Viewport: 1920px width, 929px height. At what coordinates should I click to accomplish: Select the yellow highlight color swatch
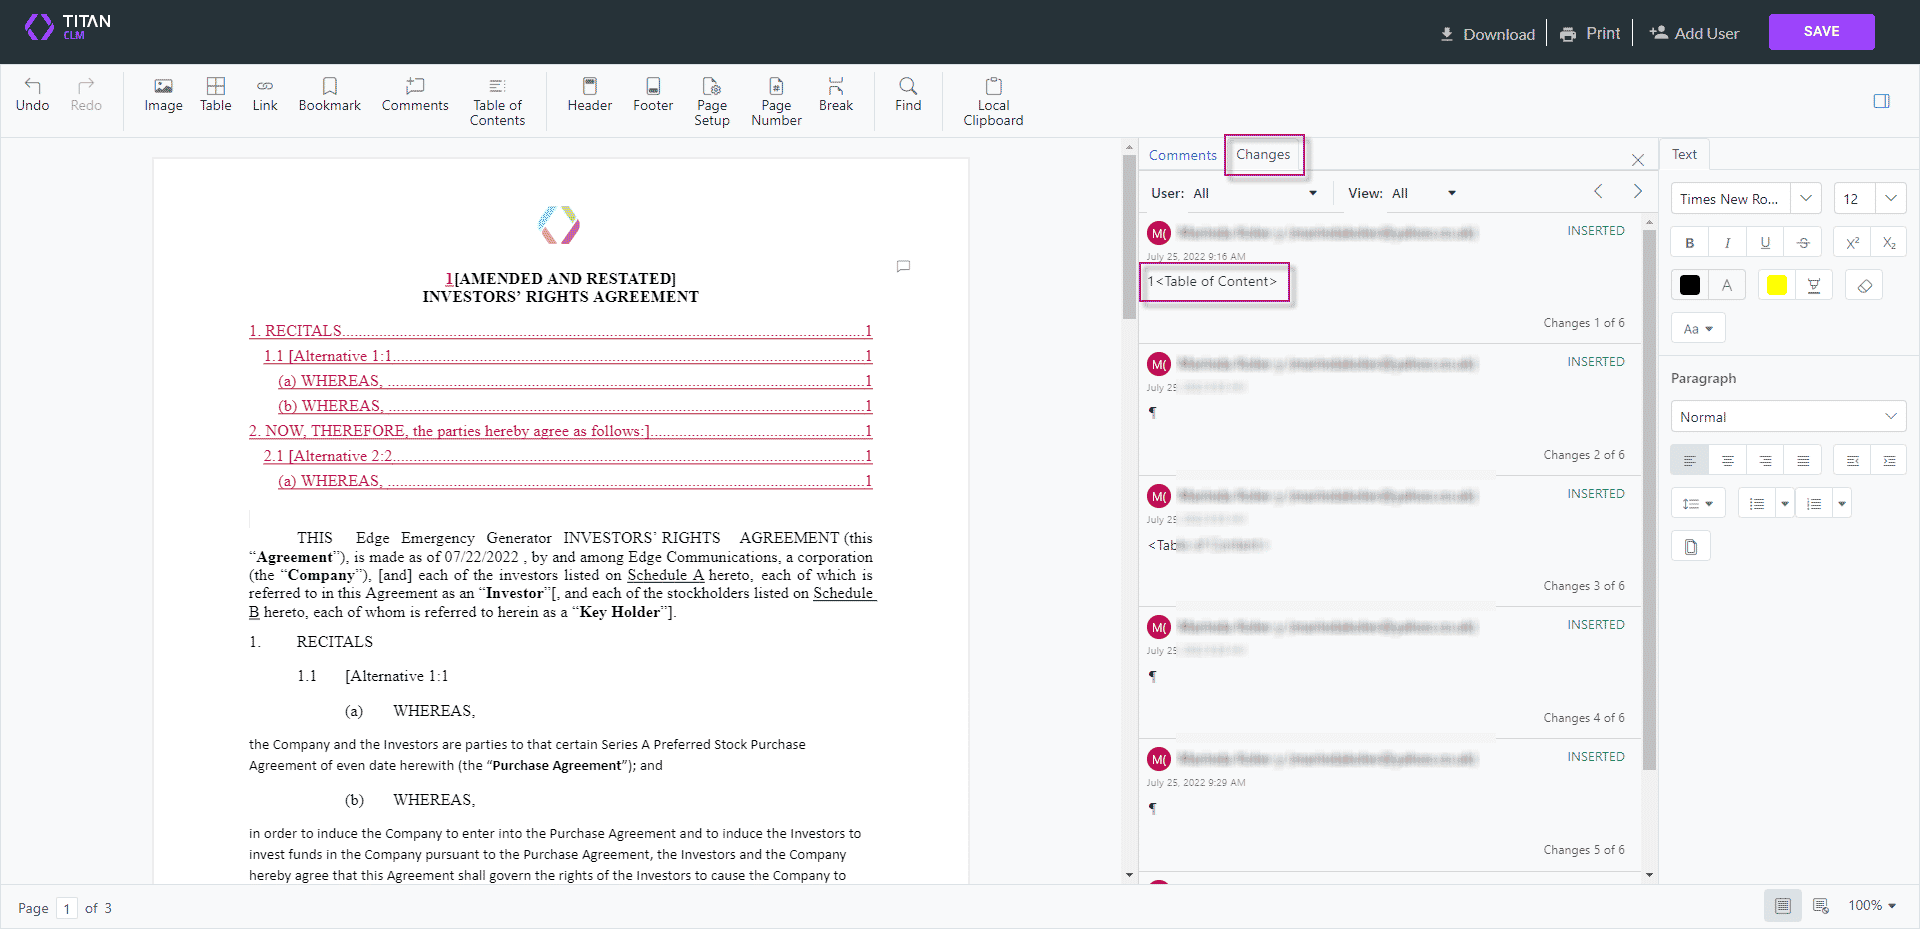pyautogui.click(x=1777, y=284)
